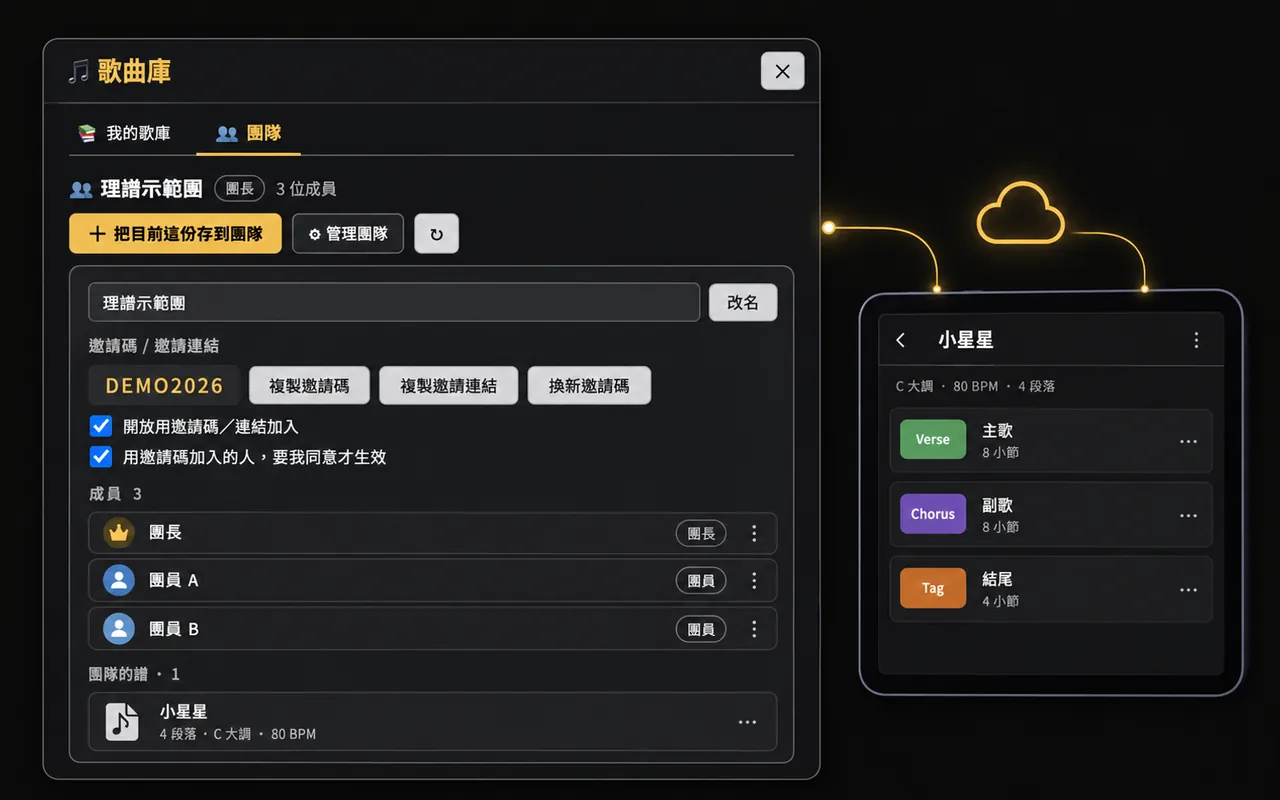Click the avatar icon of 團員 B
The width and height of the screenshot is (1280, 800).
coord(119,629)
